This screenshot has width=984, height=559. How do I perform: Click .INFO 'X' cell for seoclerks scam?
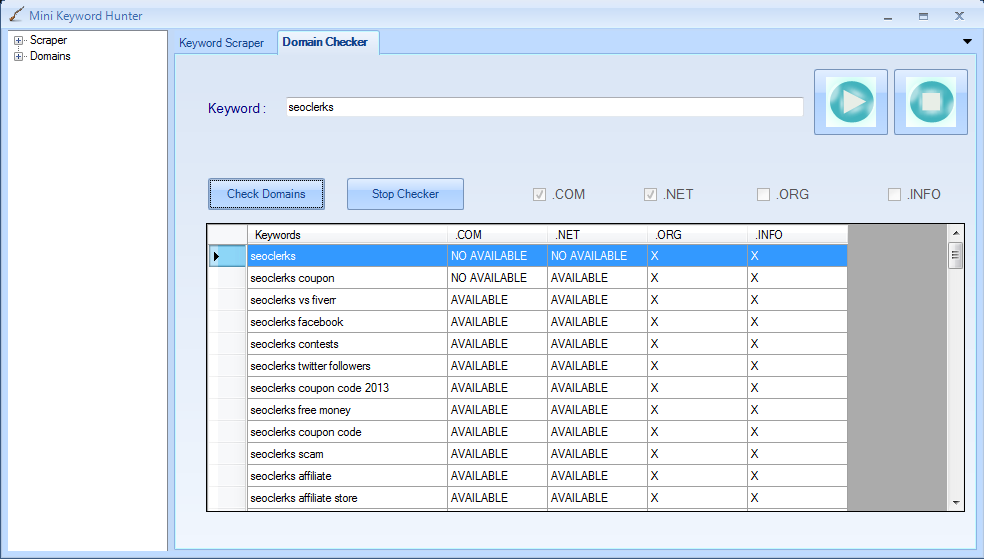tap(798, 454)
